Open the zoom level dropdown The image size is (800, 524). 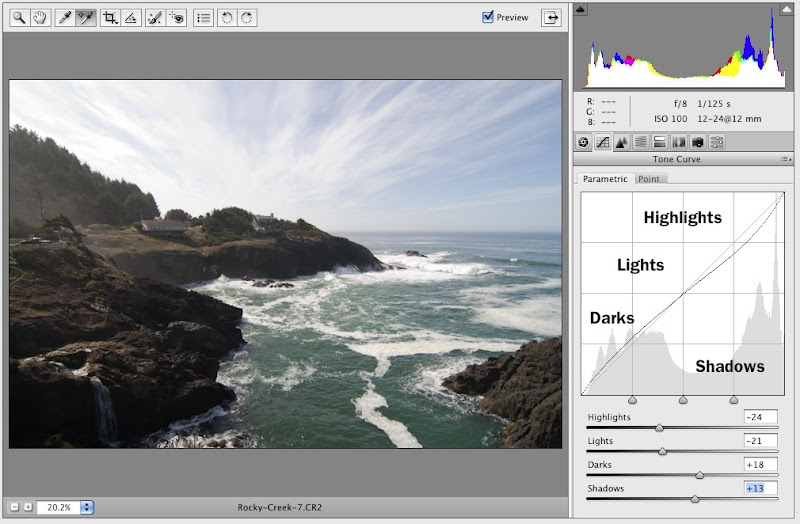pyautogui.click(x=86, y=508)
